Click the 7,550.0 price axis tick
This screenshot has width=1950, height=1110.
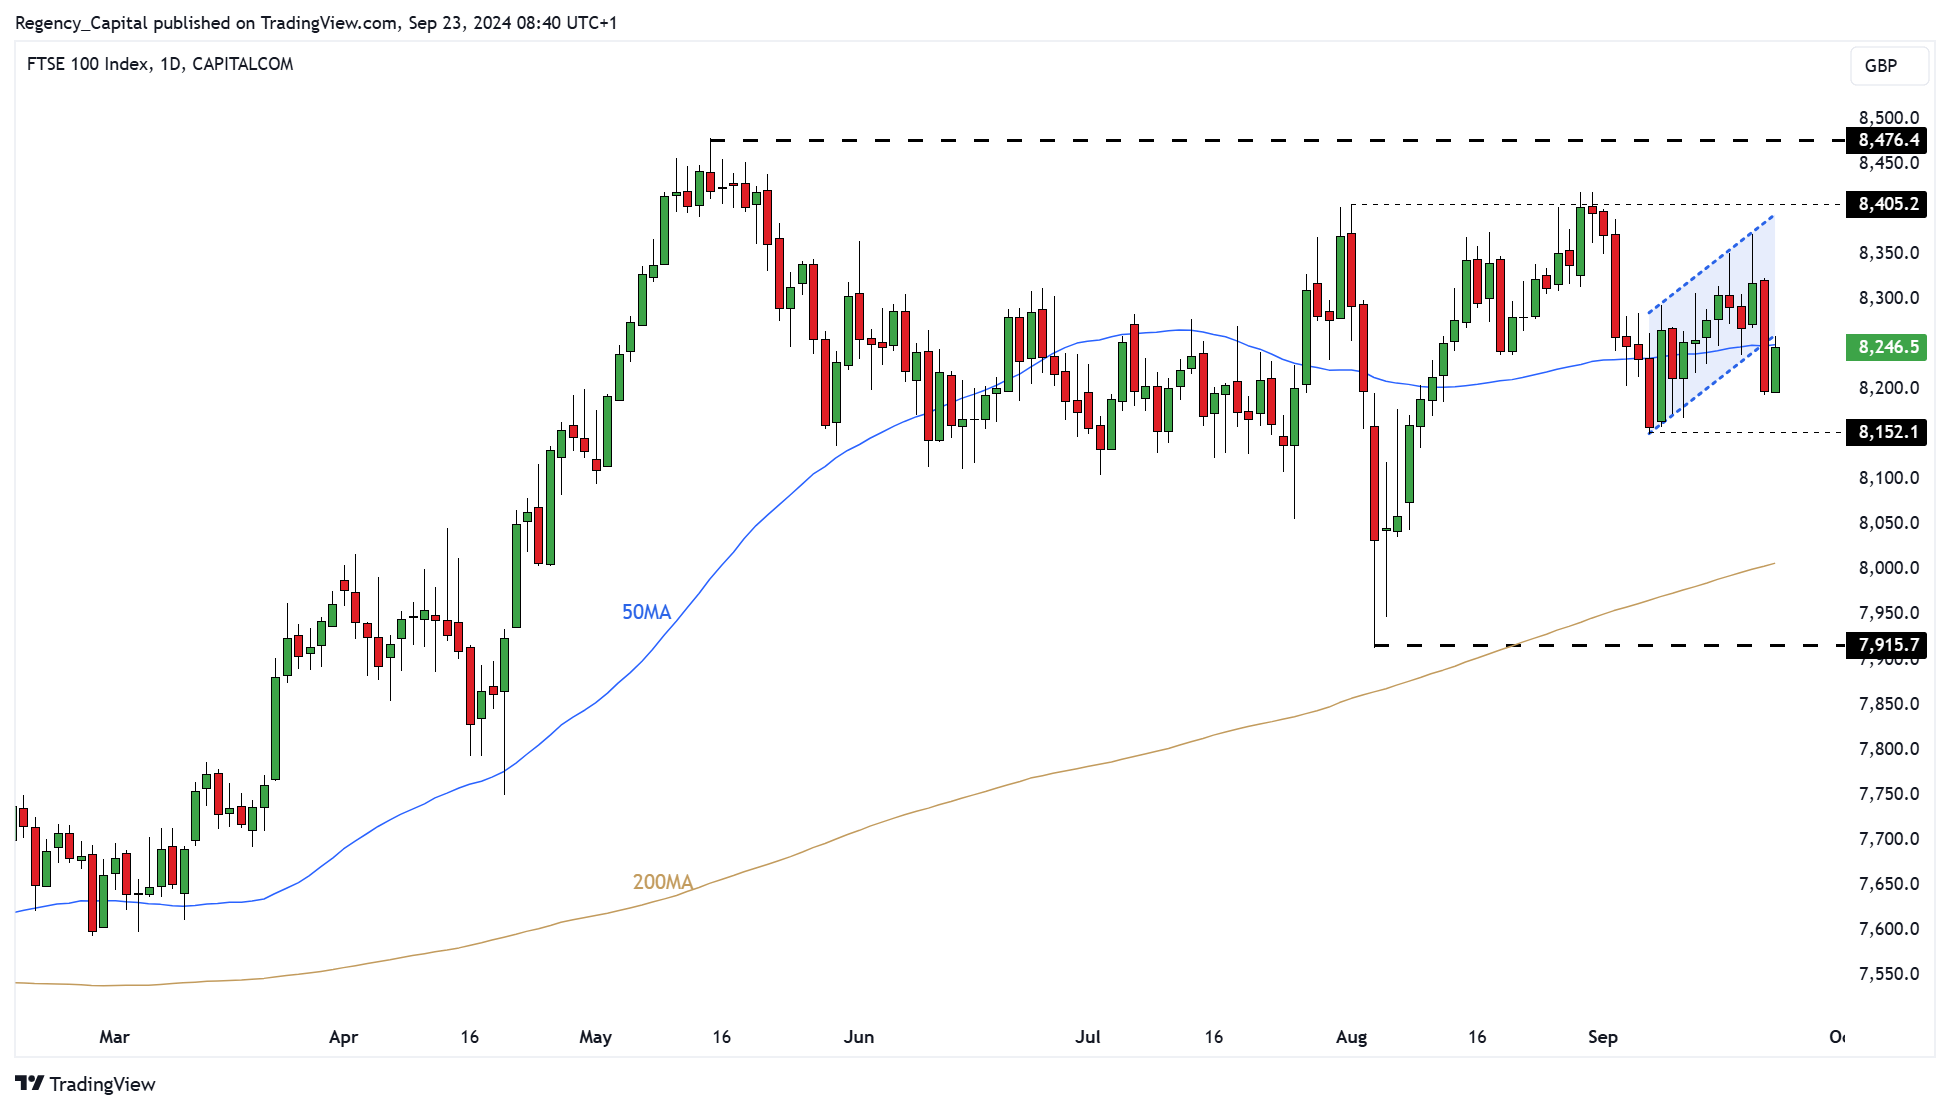[x=1888, y=974]
